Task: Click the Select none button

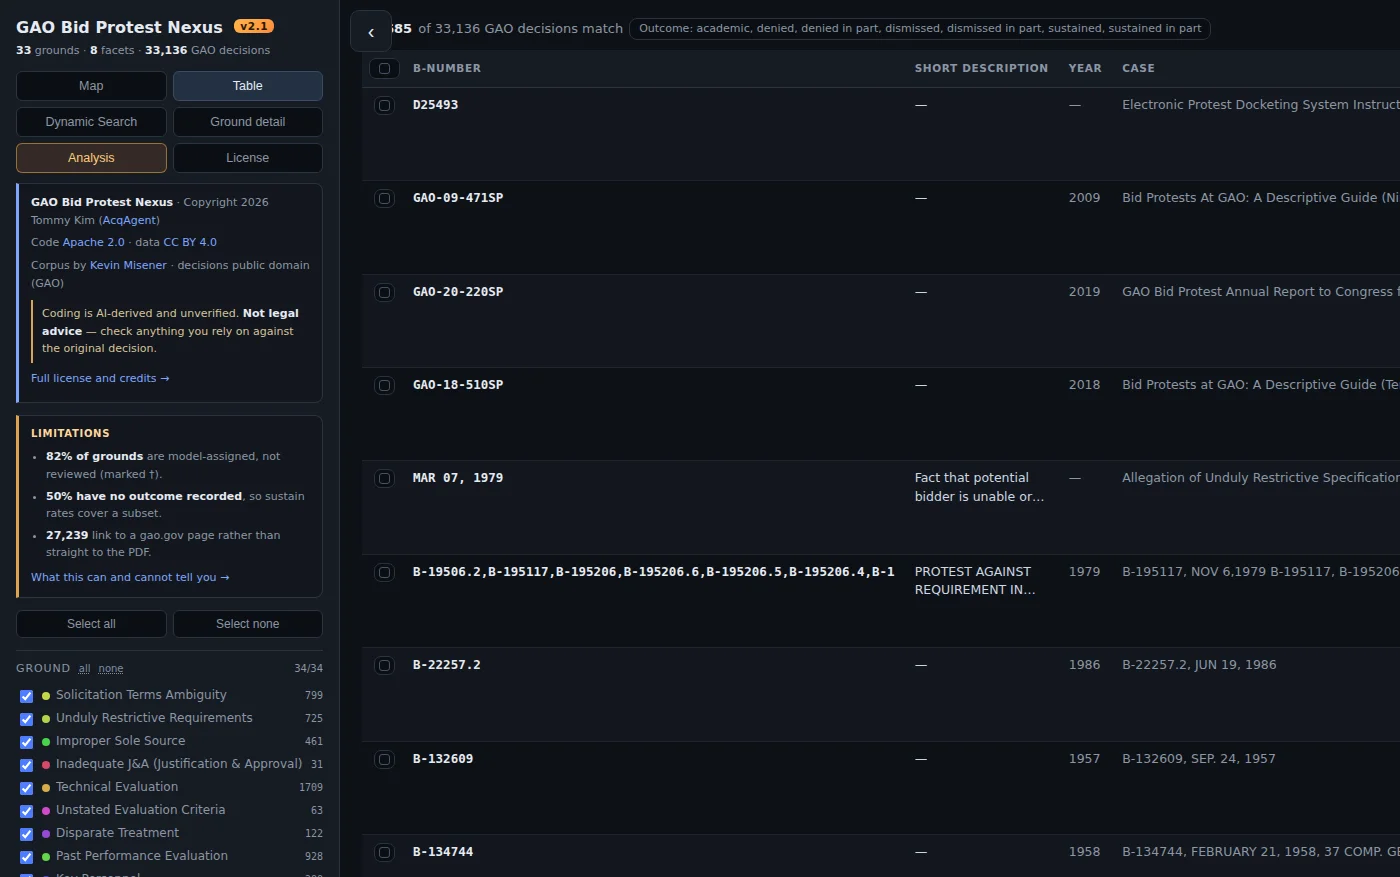Action: [x=248, y=624]
